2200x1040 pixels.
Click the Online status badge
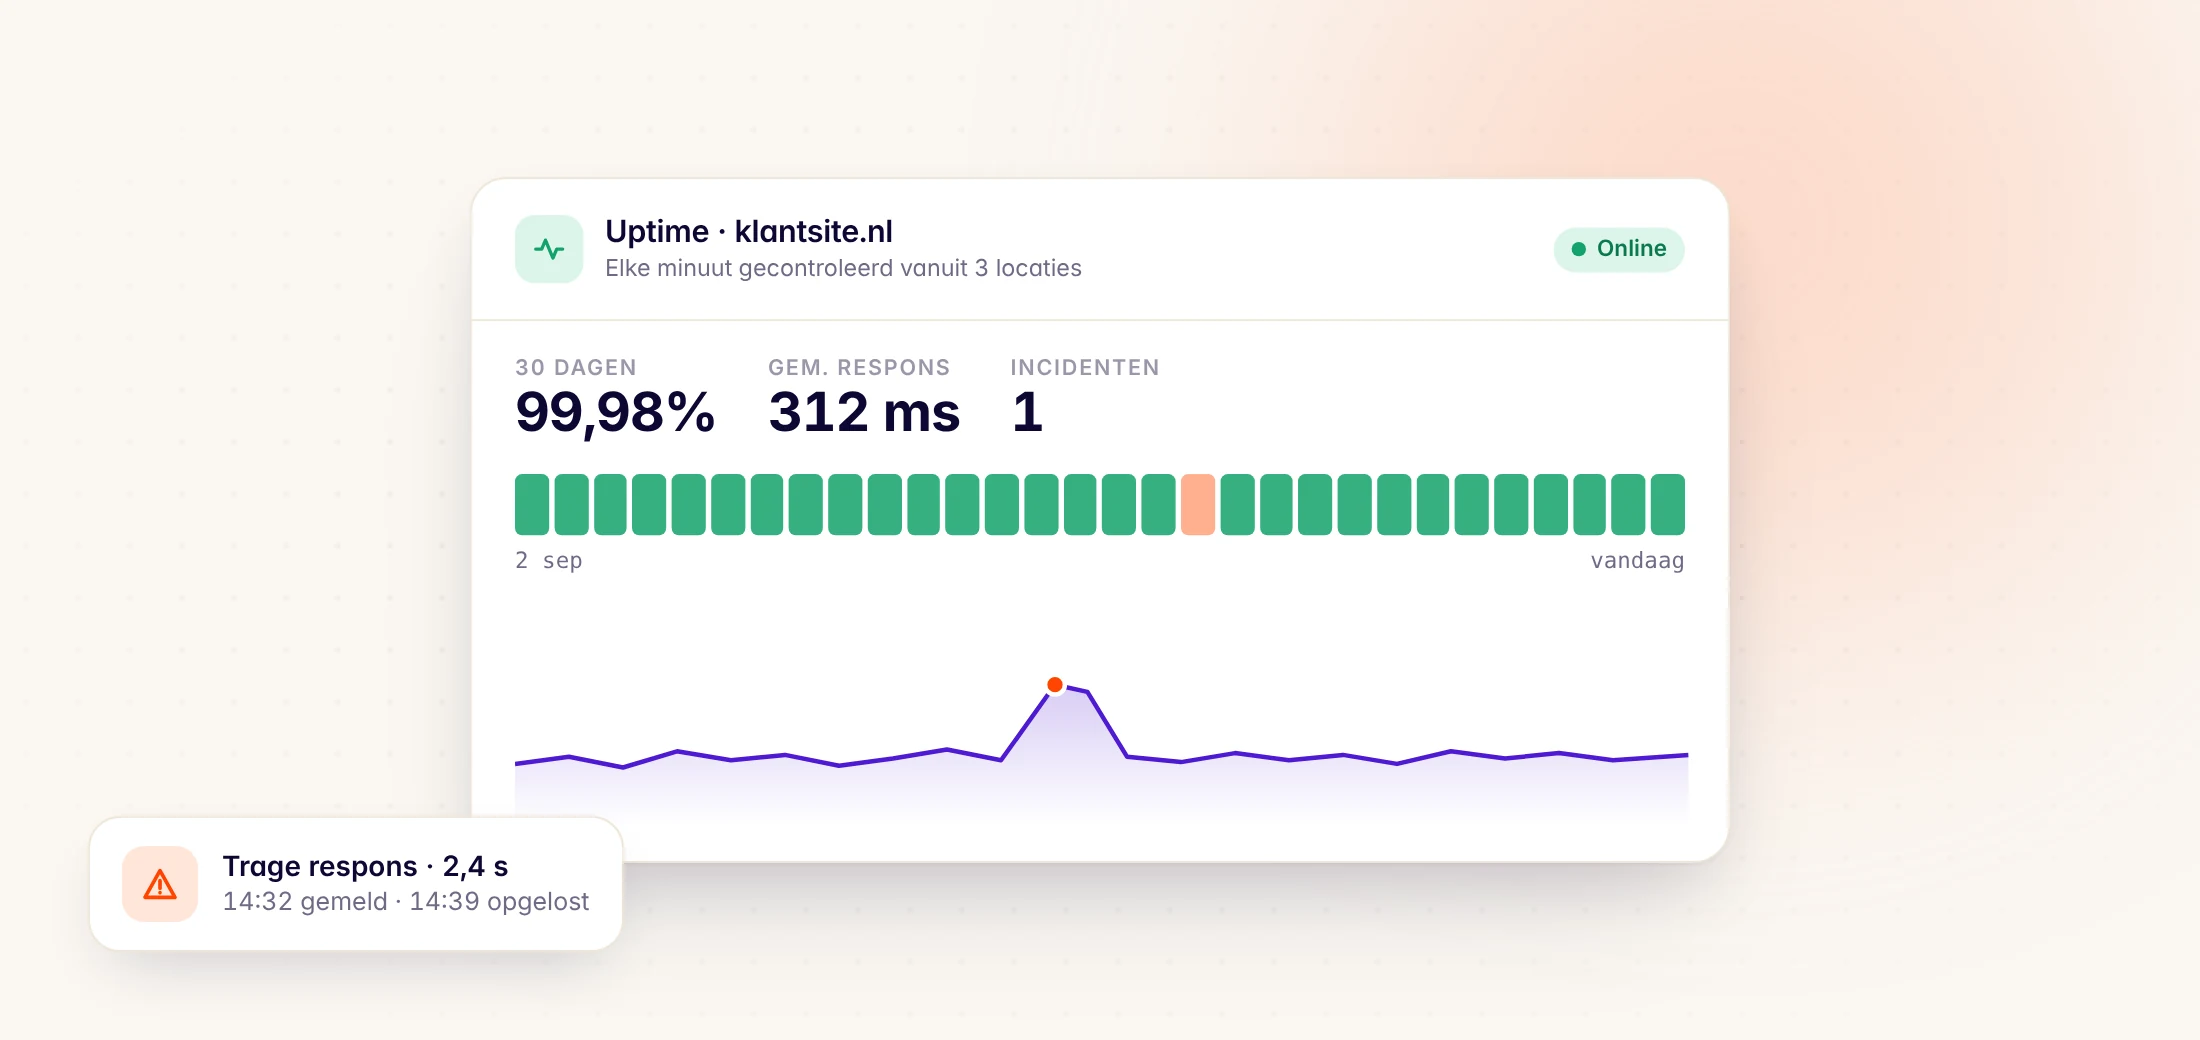pos(1619,249)
